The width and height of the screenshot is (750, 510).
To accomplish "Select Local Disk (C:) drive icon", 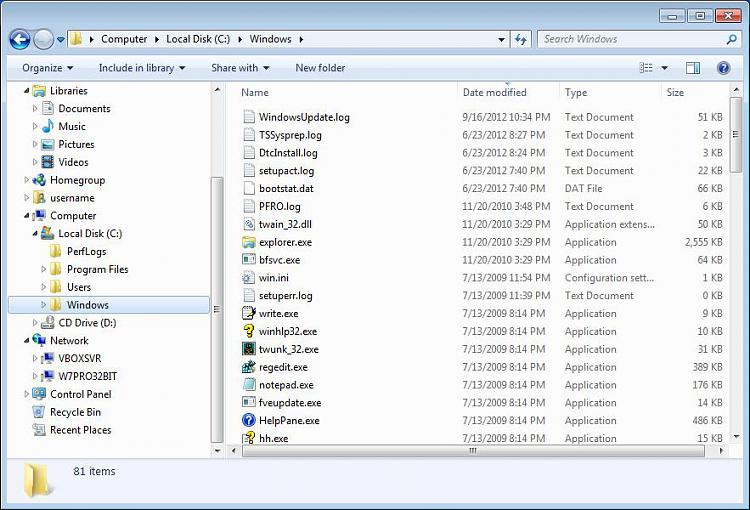I will [47, 233].
